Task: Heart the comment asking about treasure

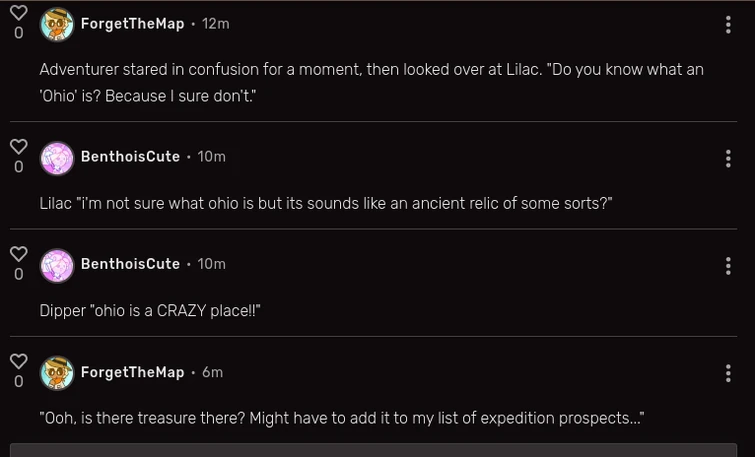Action: pyautogui.click(x=18, y=361)
